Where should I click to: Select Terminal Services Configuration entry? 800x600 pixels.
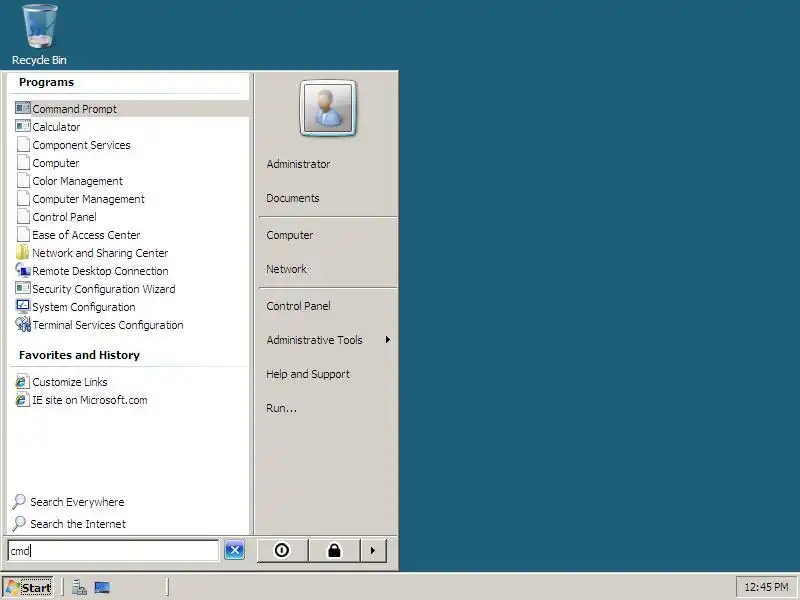[108, 325]
